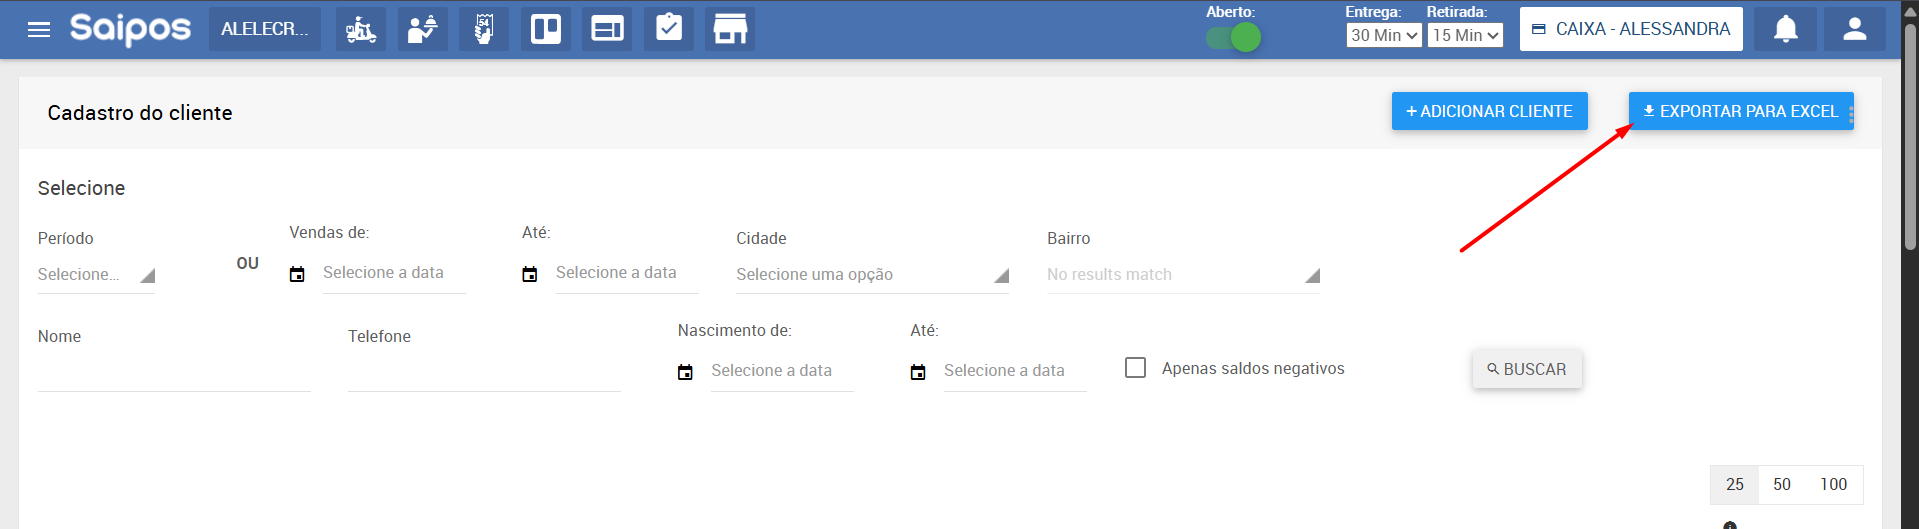Select 100 results per page

1832,485
